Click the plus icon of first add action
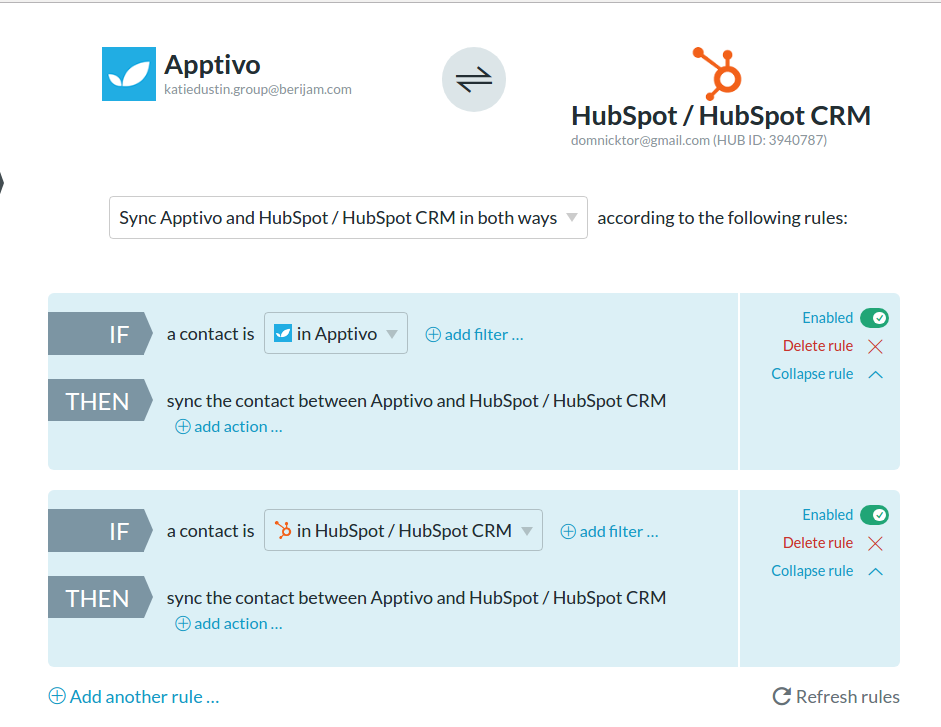941x727 pixels. [183, 426]
